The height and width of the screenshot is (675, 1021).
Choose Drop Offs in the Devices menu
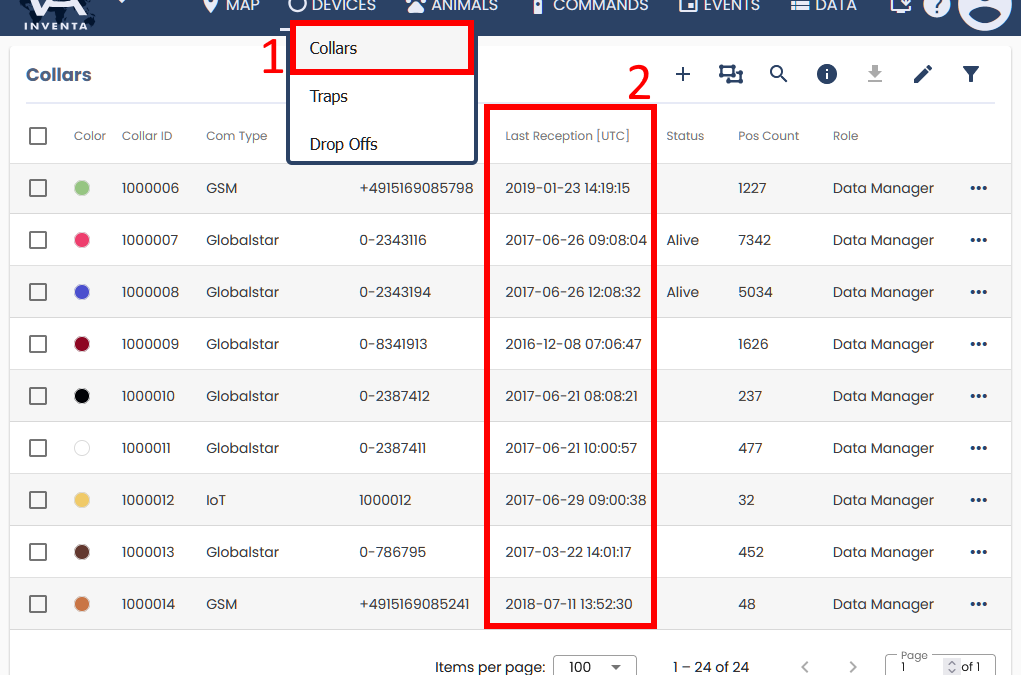pyautogui.click(x=343, y=144)
